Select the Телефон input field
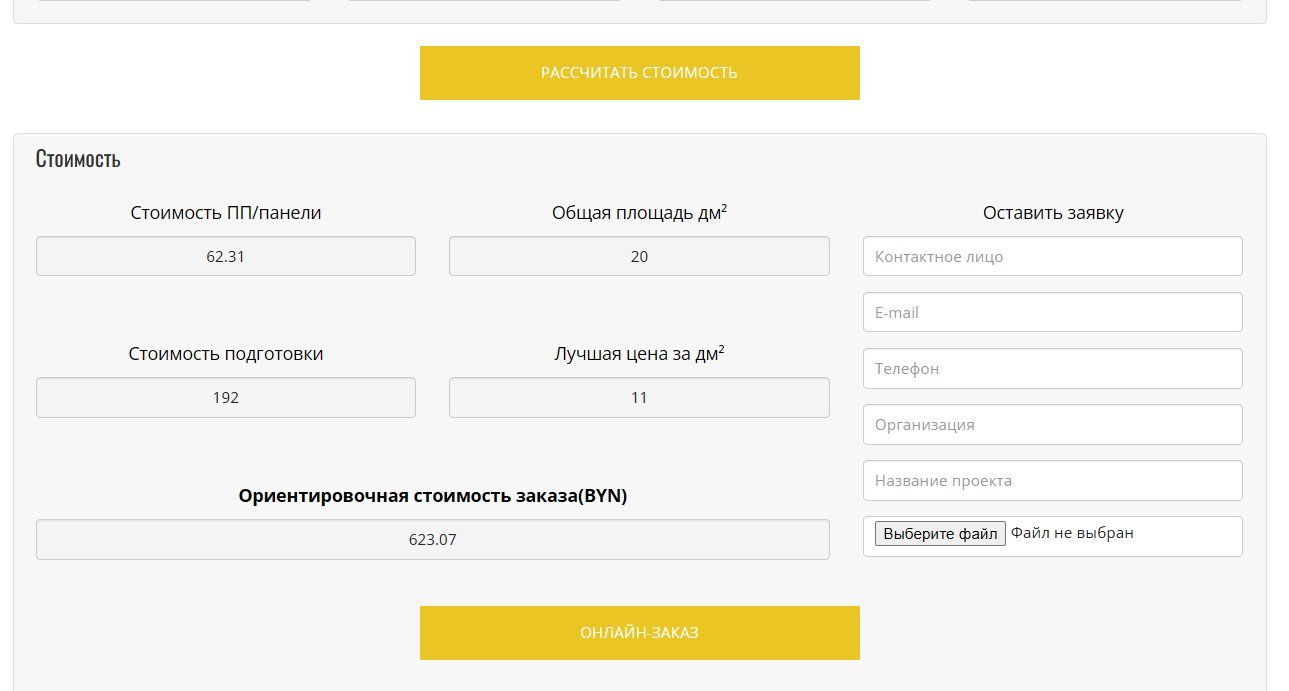The width and height of the screenshot is (1289, 691). tap(1052, 369)
